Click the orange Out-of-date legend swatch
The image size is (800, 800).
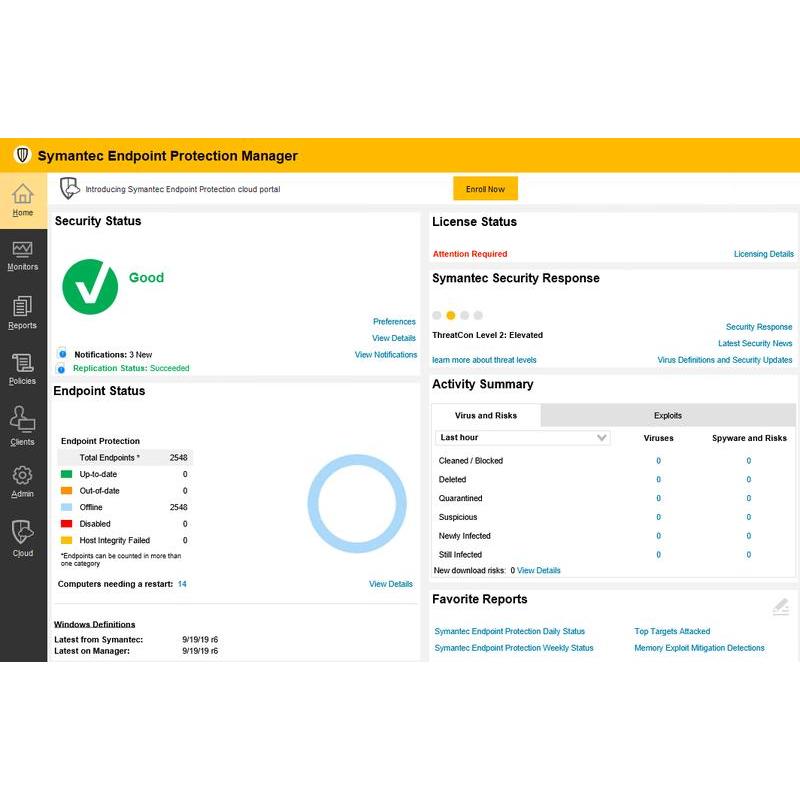coord(66,490)
